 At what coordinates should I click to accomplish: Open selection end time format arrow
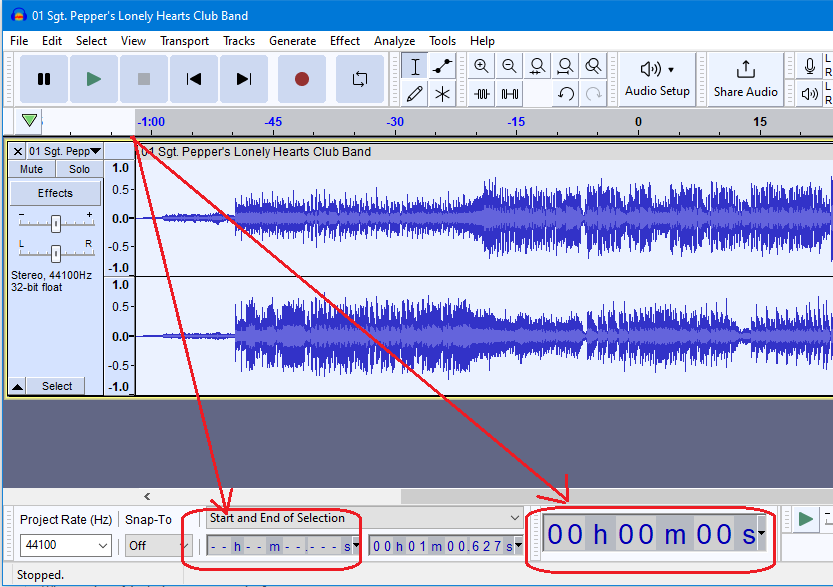tap(518, 546)
